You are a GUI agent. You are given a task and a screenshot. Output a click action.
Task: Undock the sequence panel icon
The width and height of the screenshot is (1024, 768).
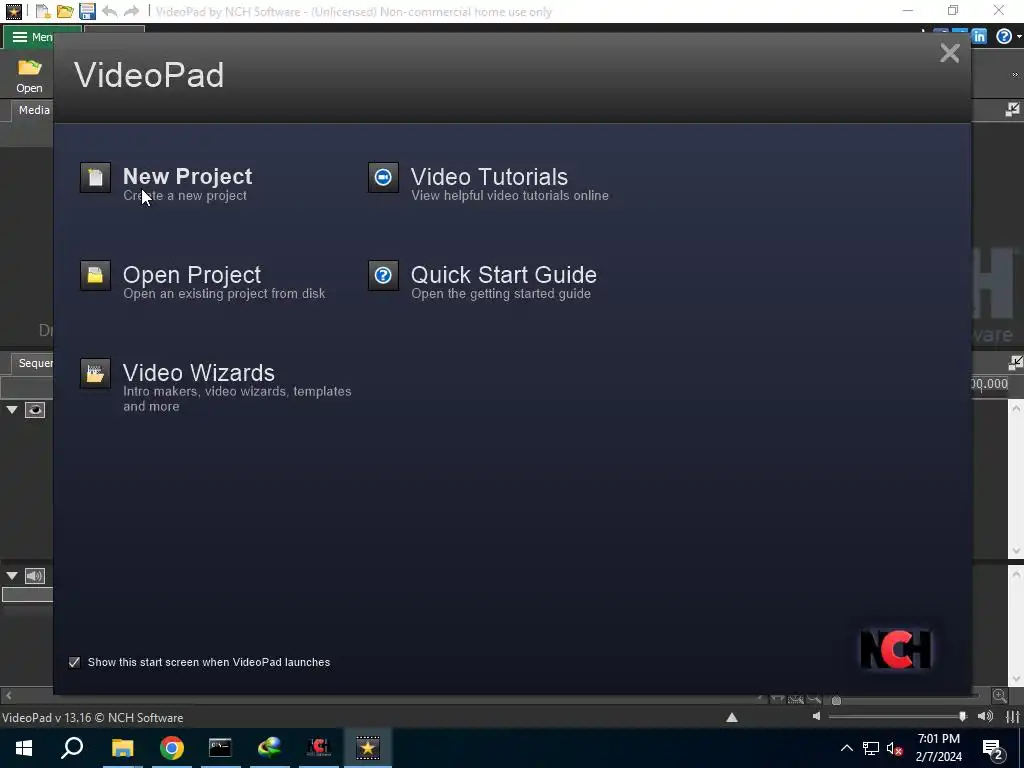1015,362
